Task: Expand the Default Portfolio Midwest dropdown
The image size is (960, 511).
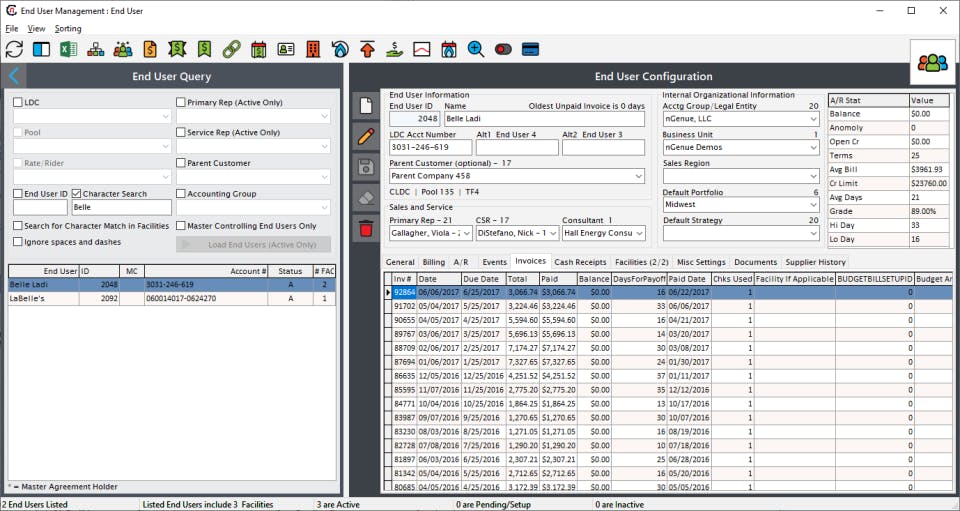Action: point(813,205)
